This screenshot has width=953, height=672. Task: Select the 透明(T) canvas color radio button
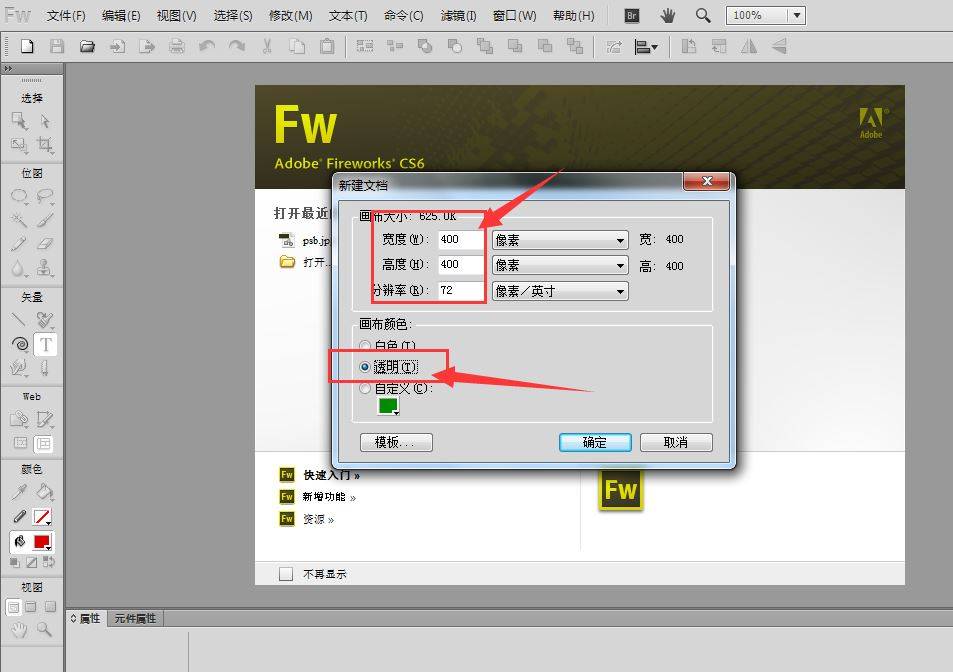tap(365, 367)
